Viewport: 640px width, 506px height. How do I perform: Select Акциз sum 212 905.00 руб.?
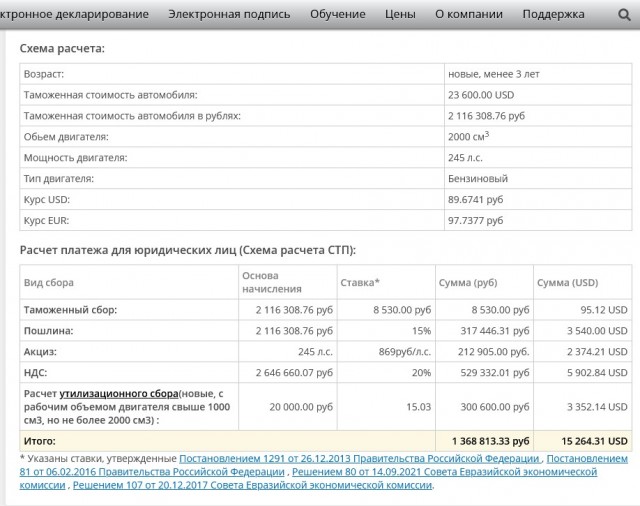[493, 352]
